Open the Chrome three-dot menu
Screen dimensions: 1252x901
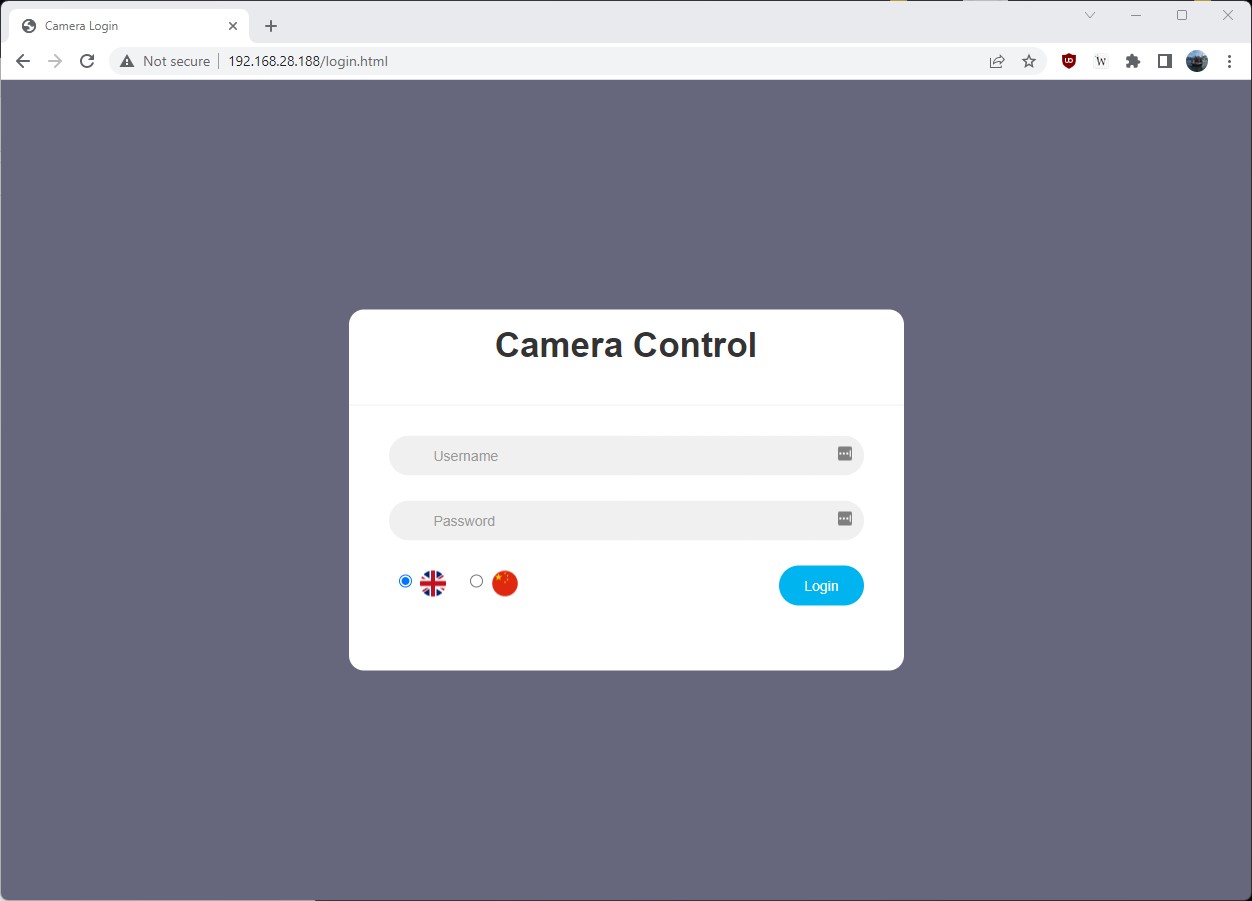click(x=1229, y=61)
